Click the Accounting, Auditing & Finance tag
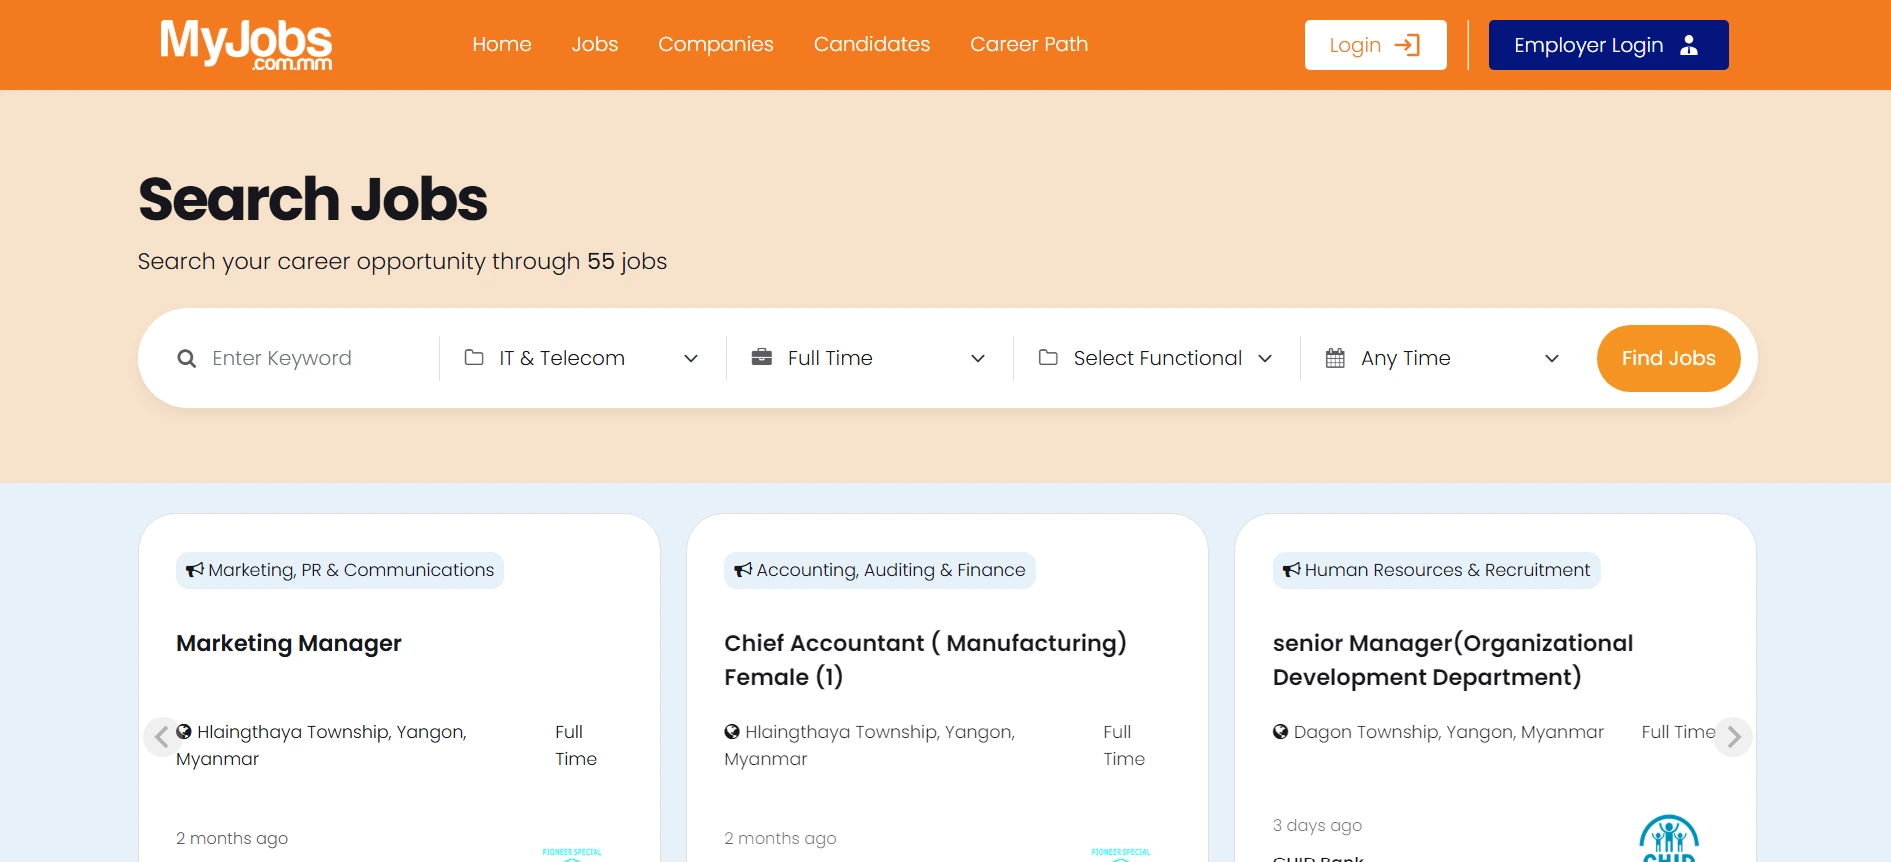1891x862 pixels. pyautogui.click(x=880, y=570)
